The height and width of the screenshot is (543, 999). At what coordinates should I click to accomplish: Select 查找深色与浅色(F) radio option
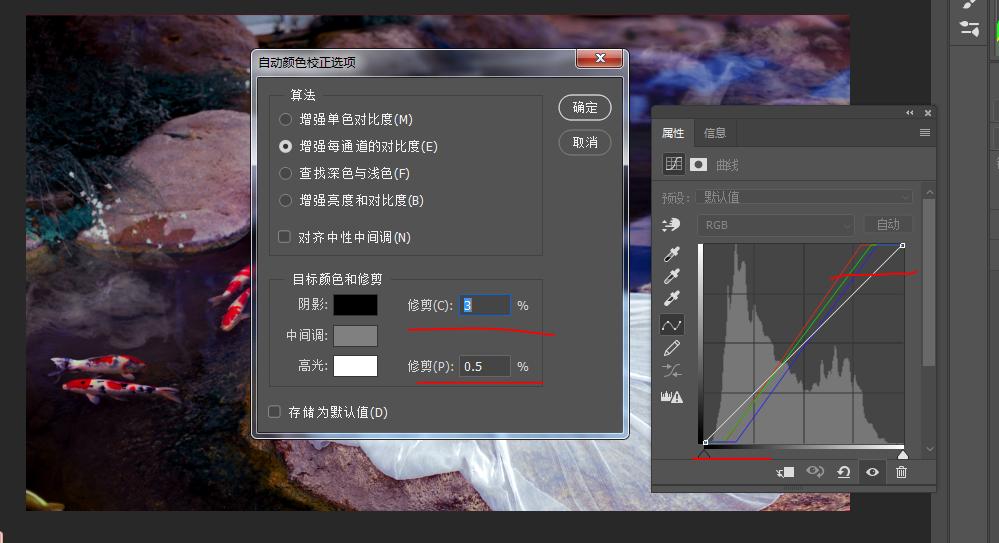pos(285,173)
